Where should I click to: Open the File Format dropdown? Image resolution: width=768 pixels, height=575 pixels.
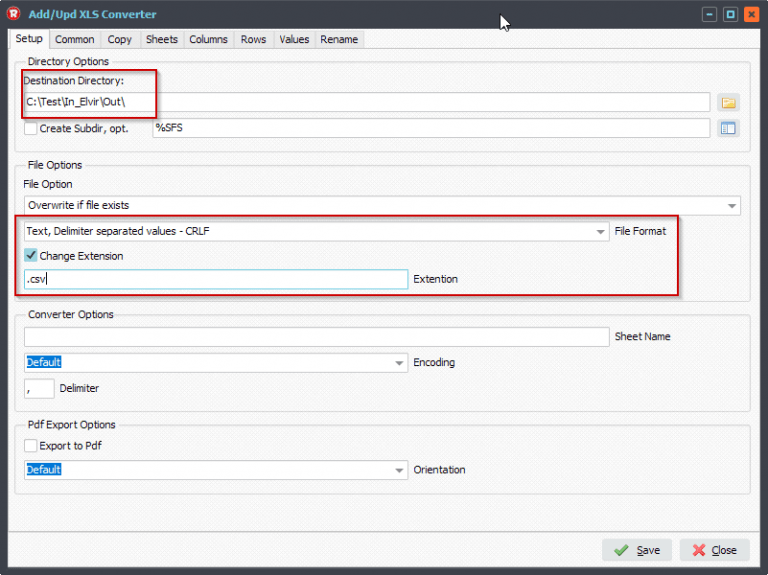[x=600, y=232]
